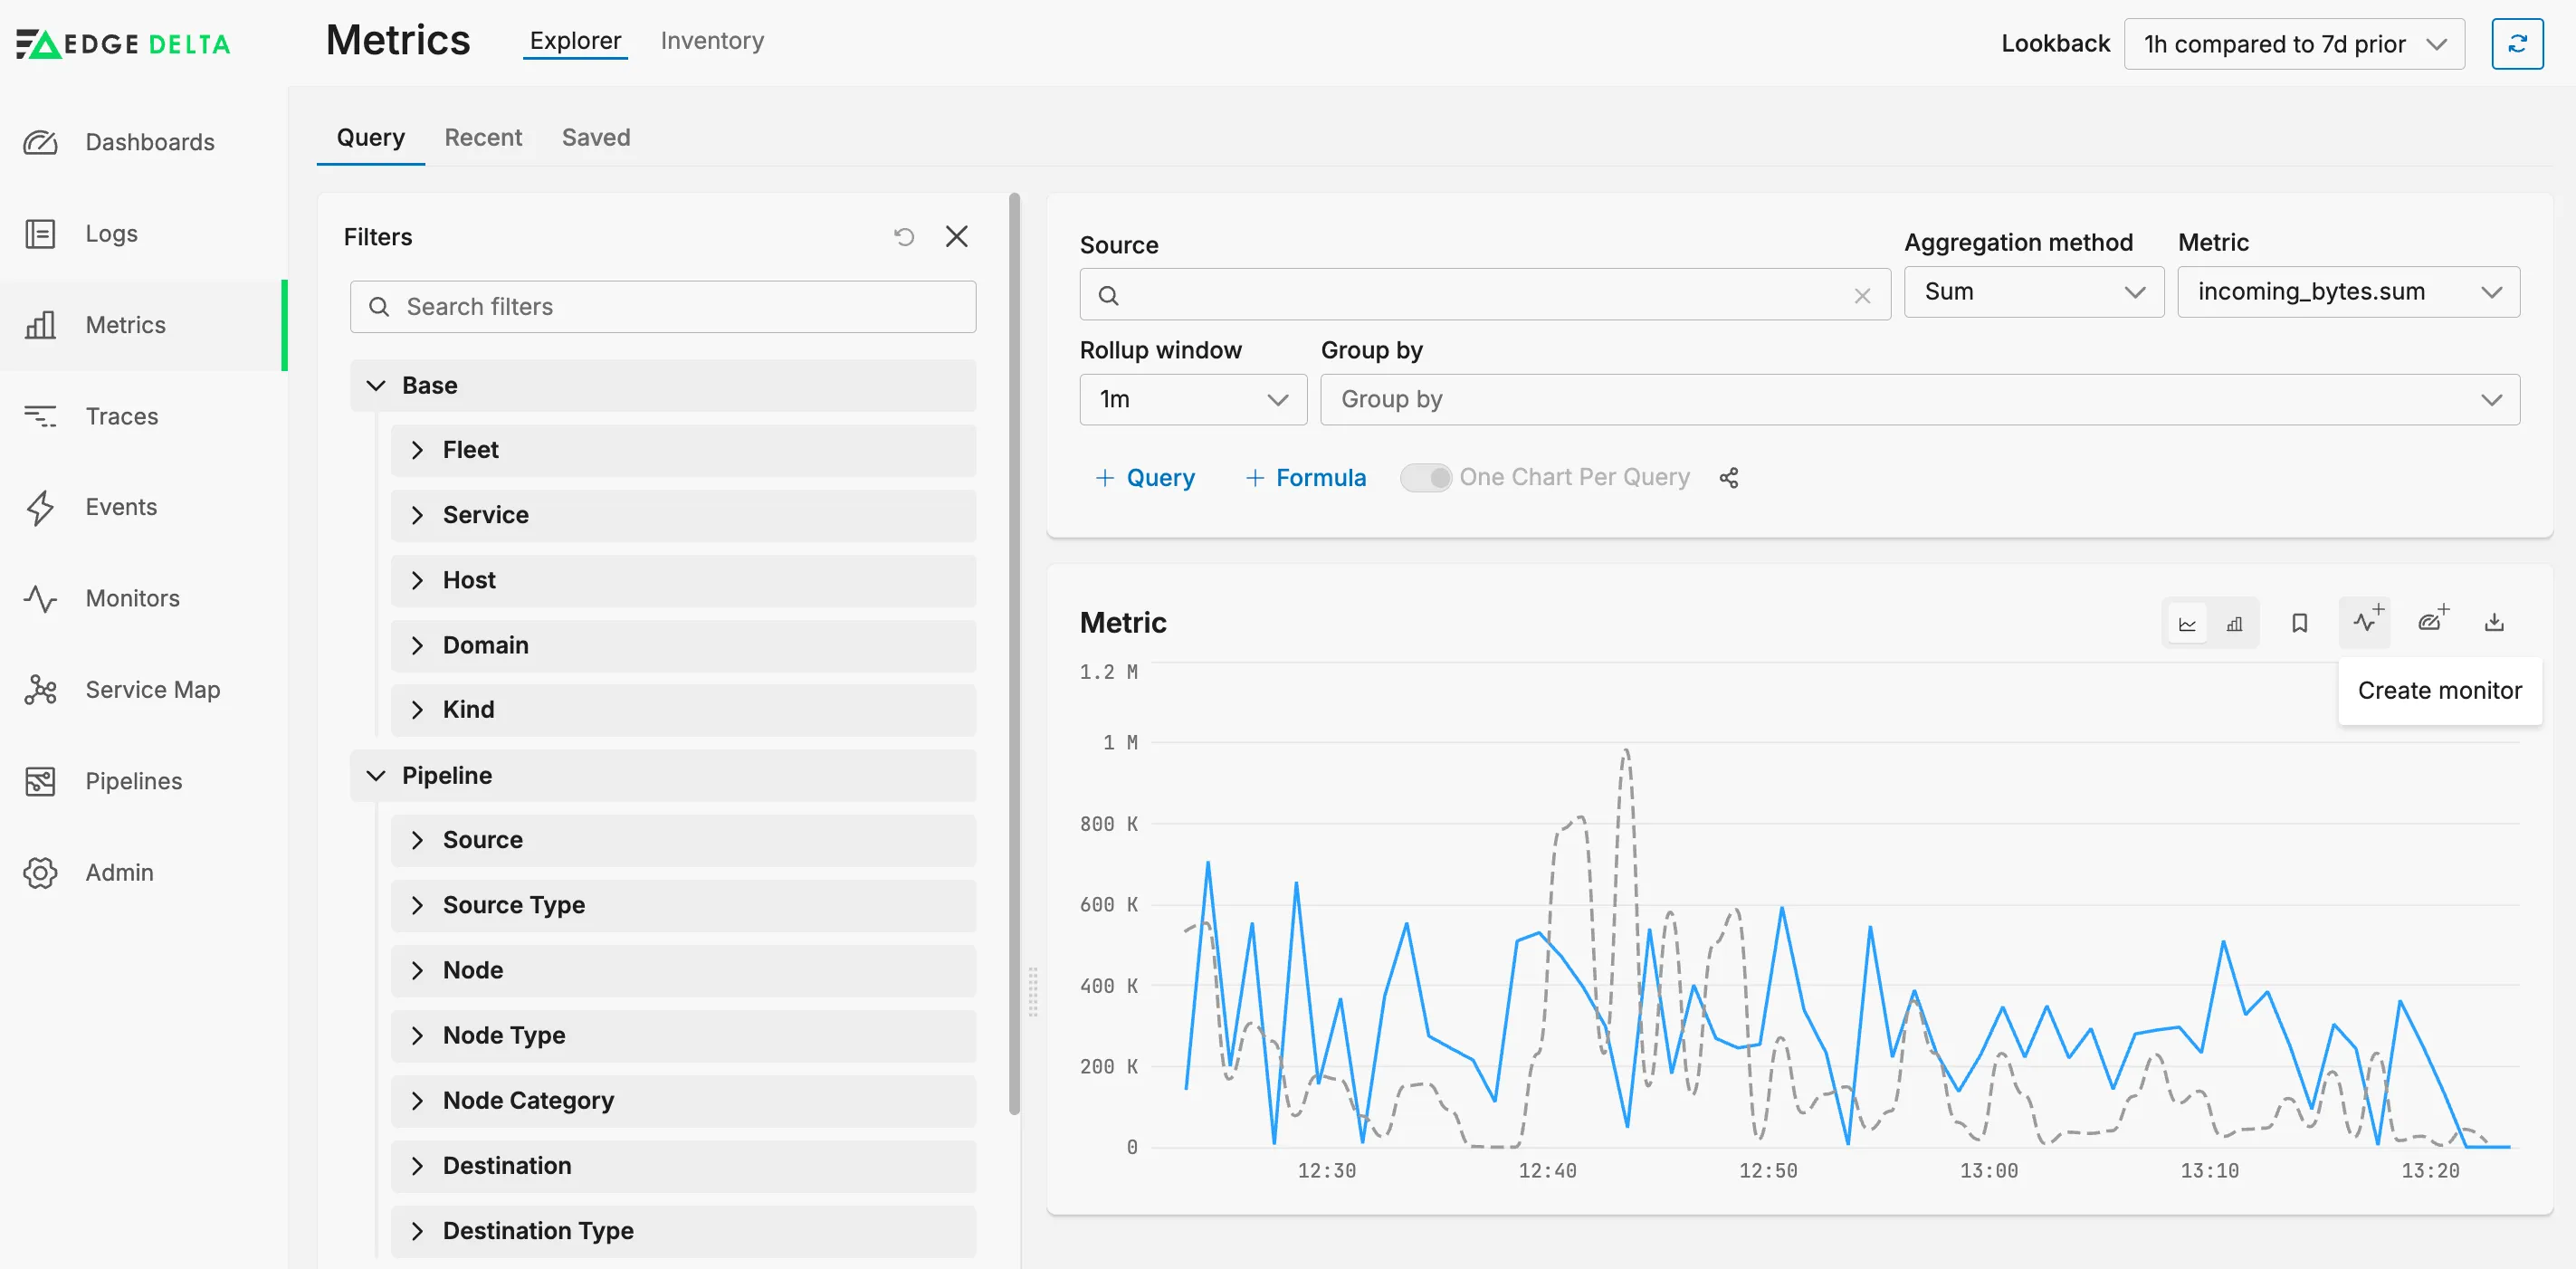2576x1269 pixels.
Task: Close the Filters panel
Action: (x=957, y=237)
